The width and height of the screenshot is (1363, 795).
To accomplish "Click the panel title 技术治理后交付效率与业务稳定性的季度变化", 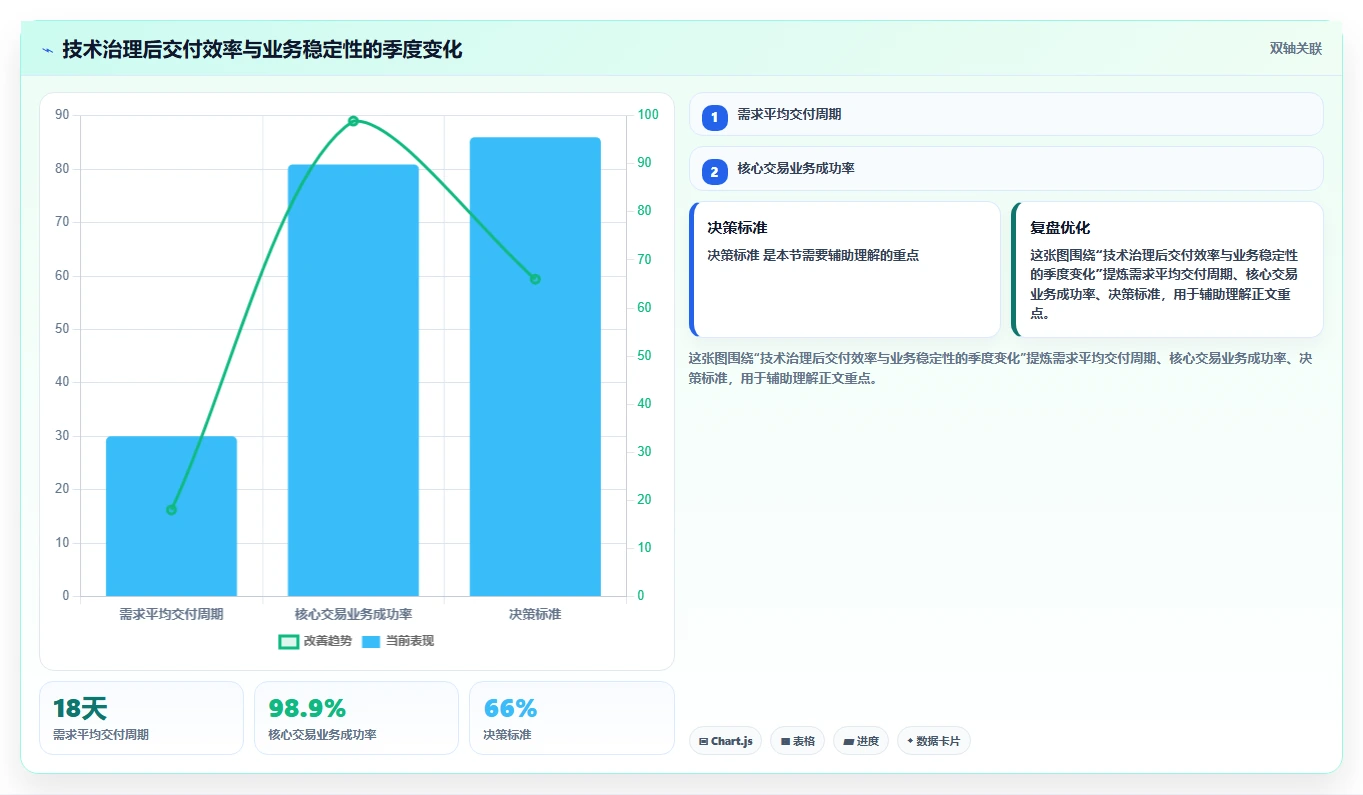I will (x=262, y=50).
